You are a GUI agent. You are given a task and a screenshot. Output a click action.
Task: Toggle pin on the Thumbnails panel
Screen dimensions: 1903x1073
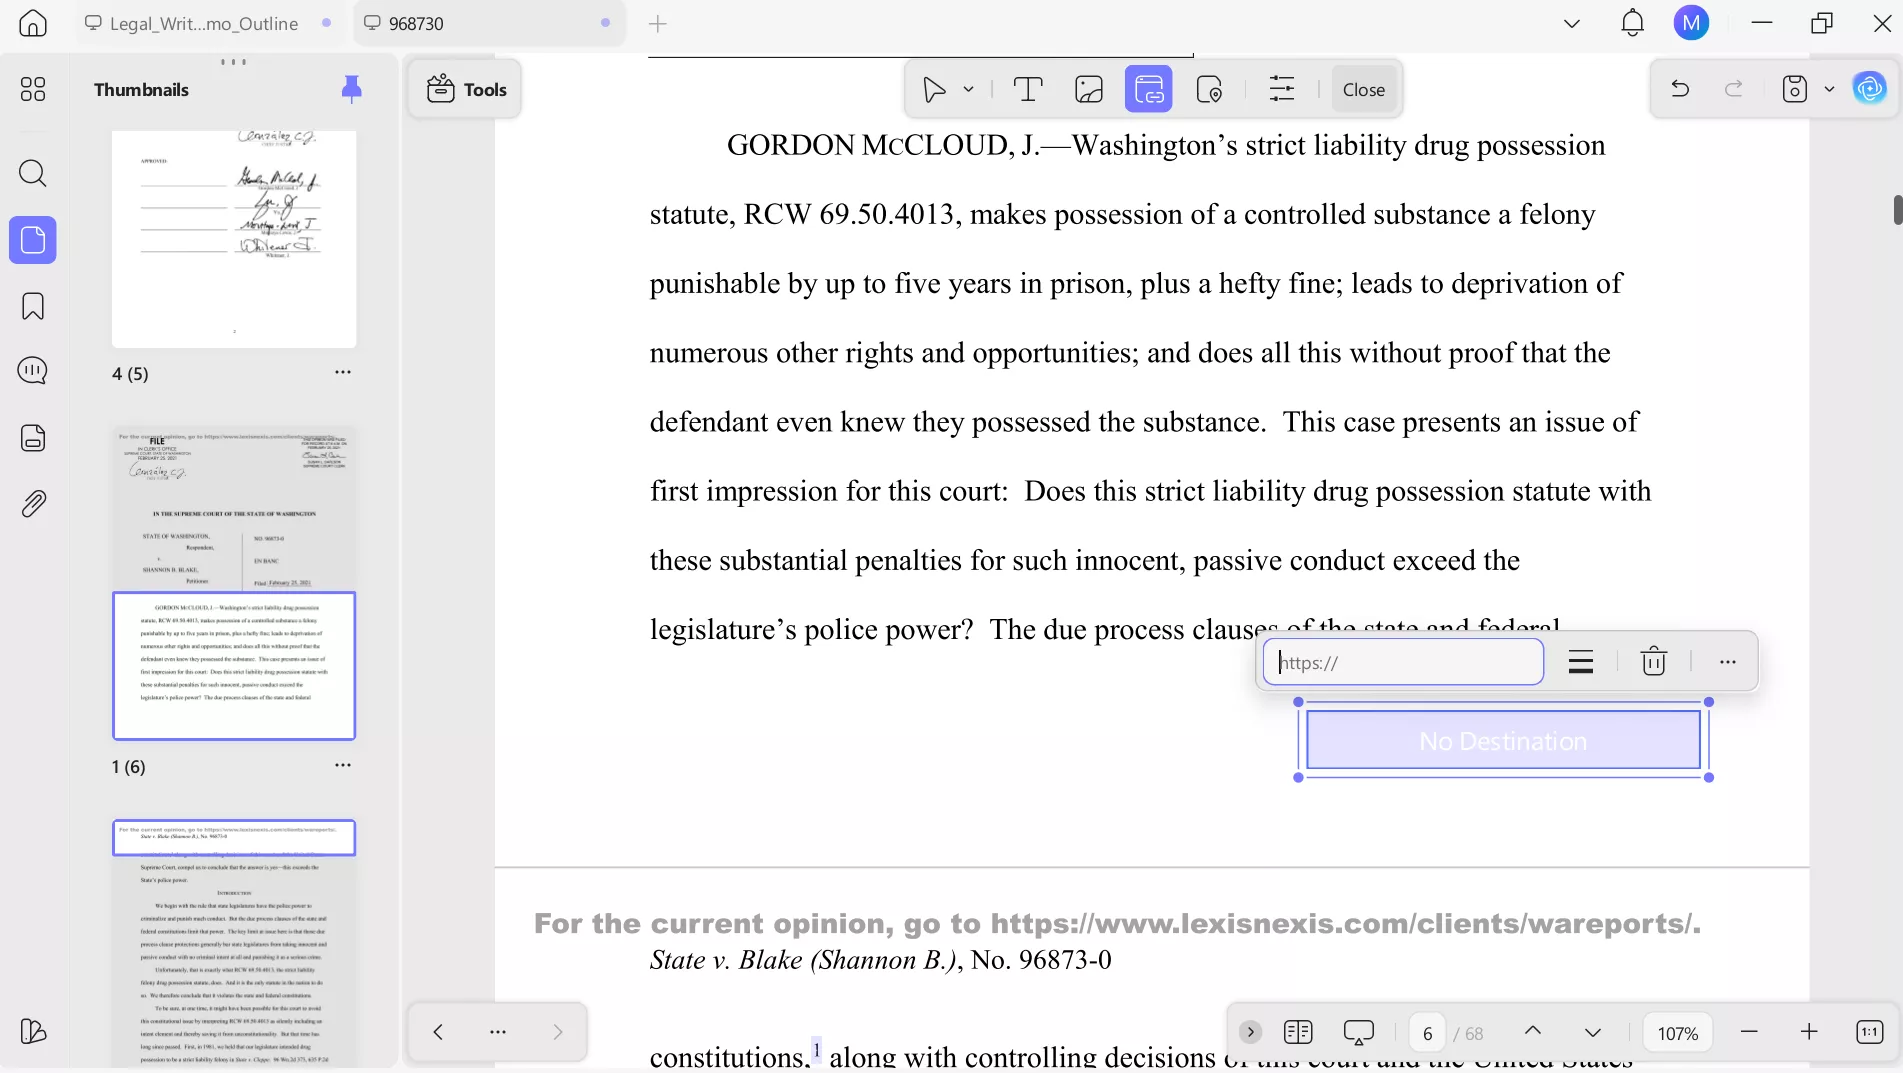click(x=351, y=89)
